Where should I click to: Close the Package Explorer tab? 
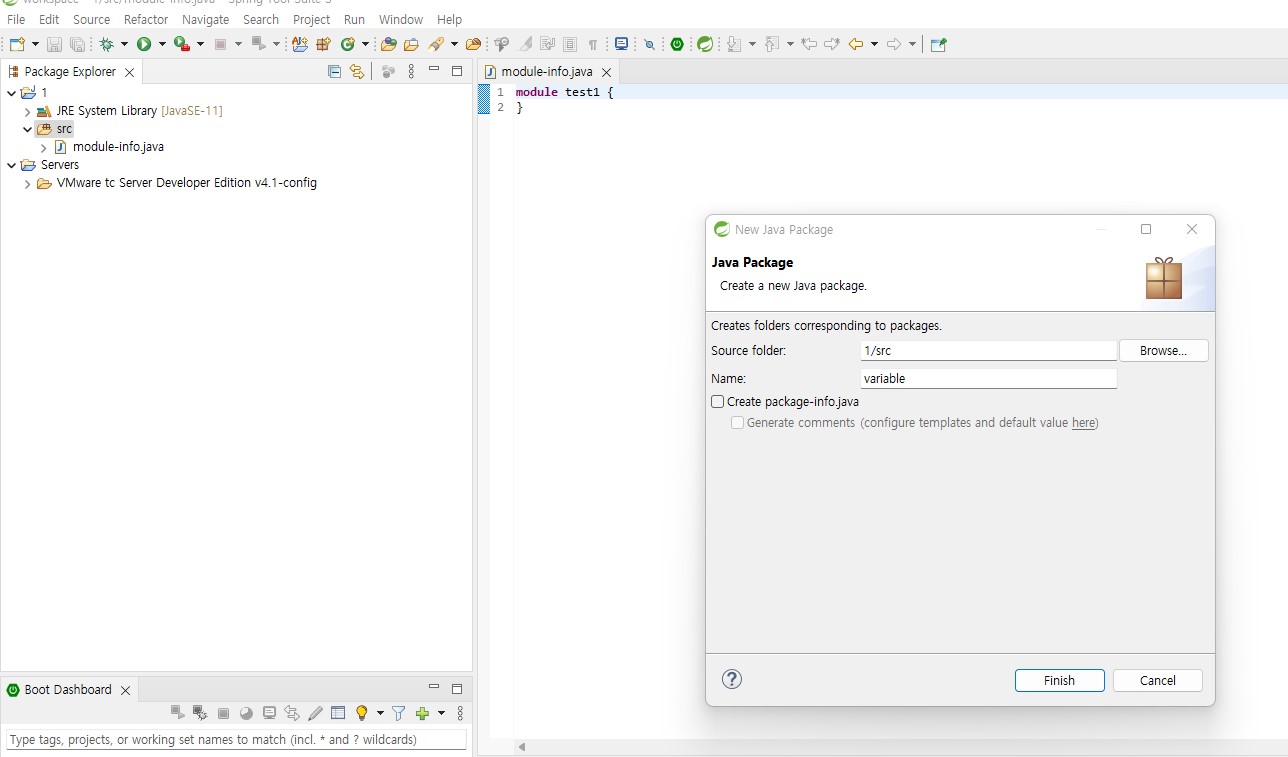(x=129, y=72)
